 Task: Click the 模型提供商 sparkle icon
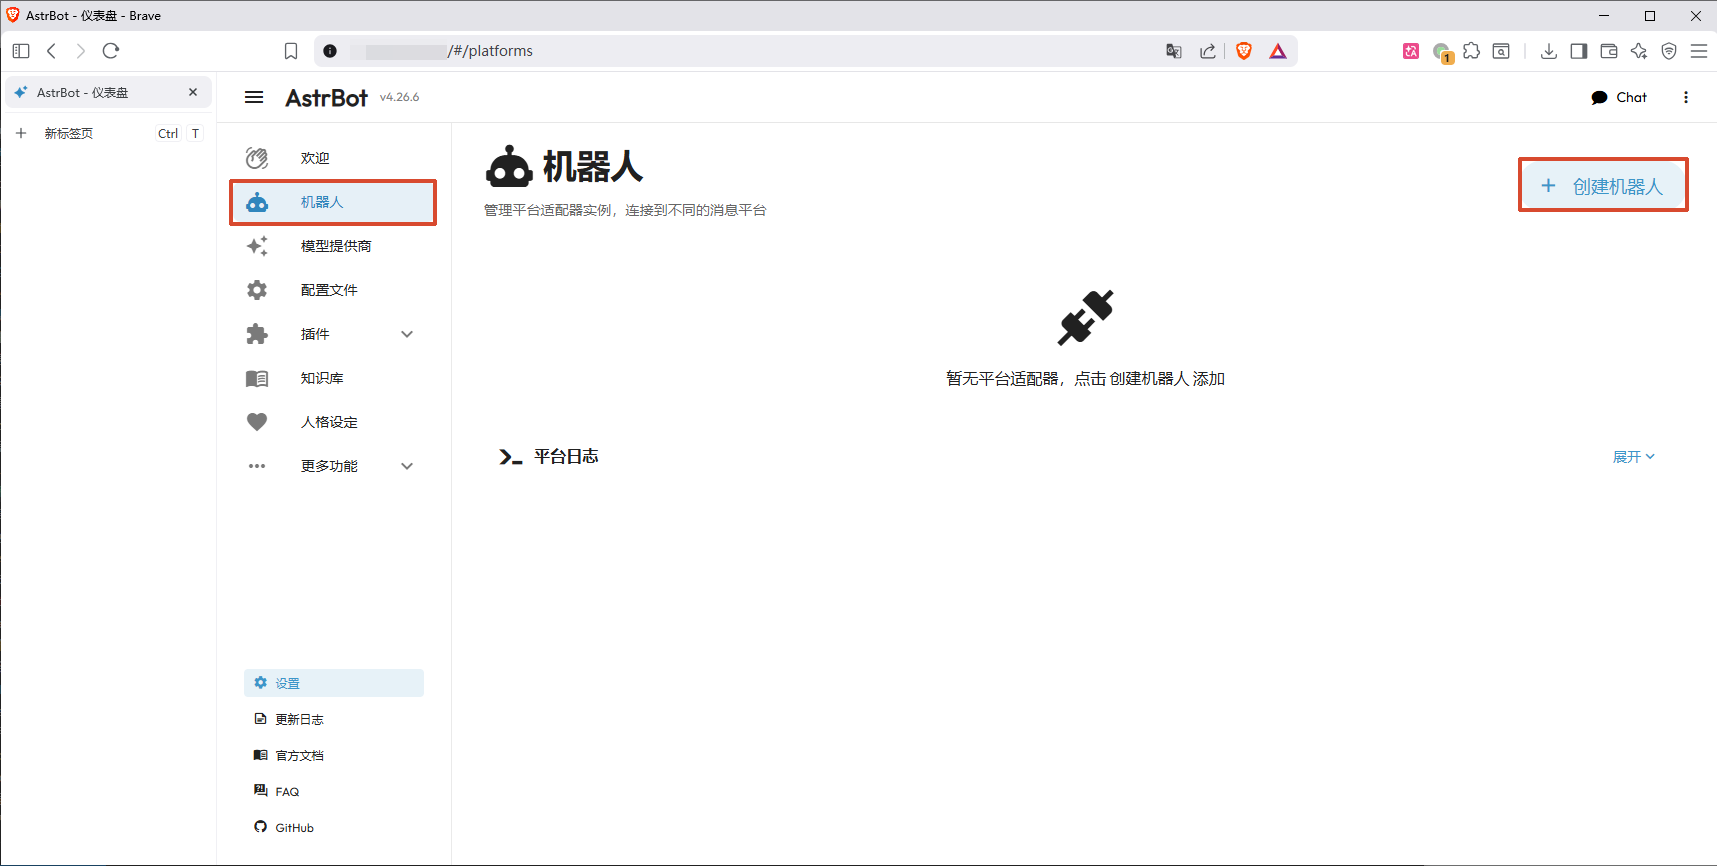click(x=257, y=246)
